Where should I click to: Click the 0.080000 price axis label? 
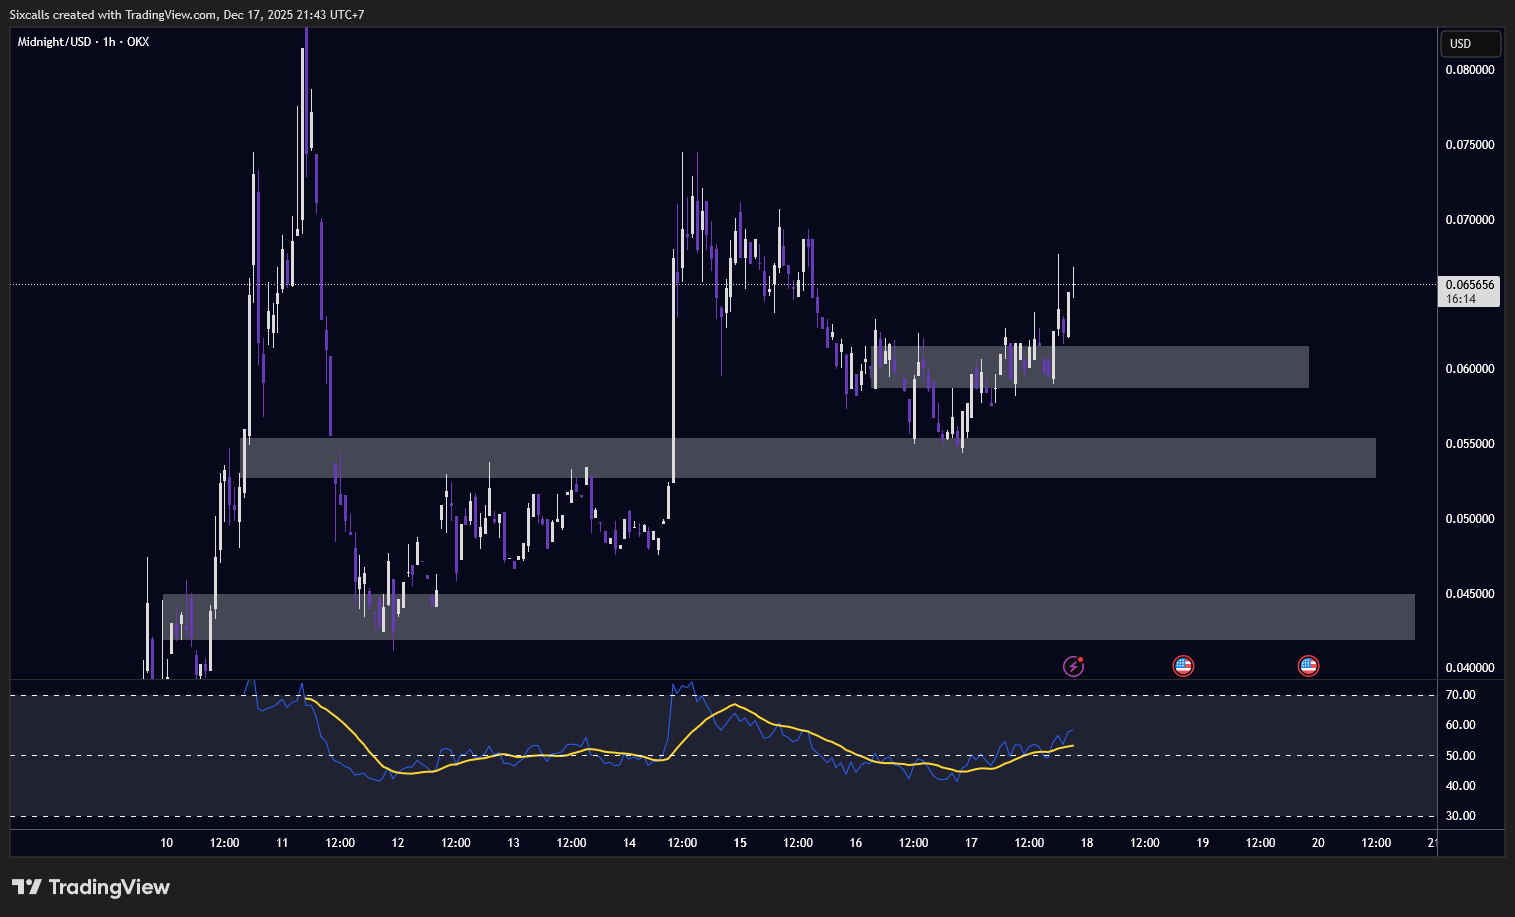1469,70
